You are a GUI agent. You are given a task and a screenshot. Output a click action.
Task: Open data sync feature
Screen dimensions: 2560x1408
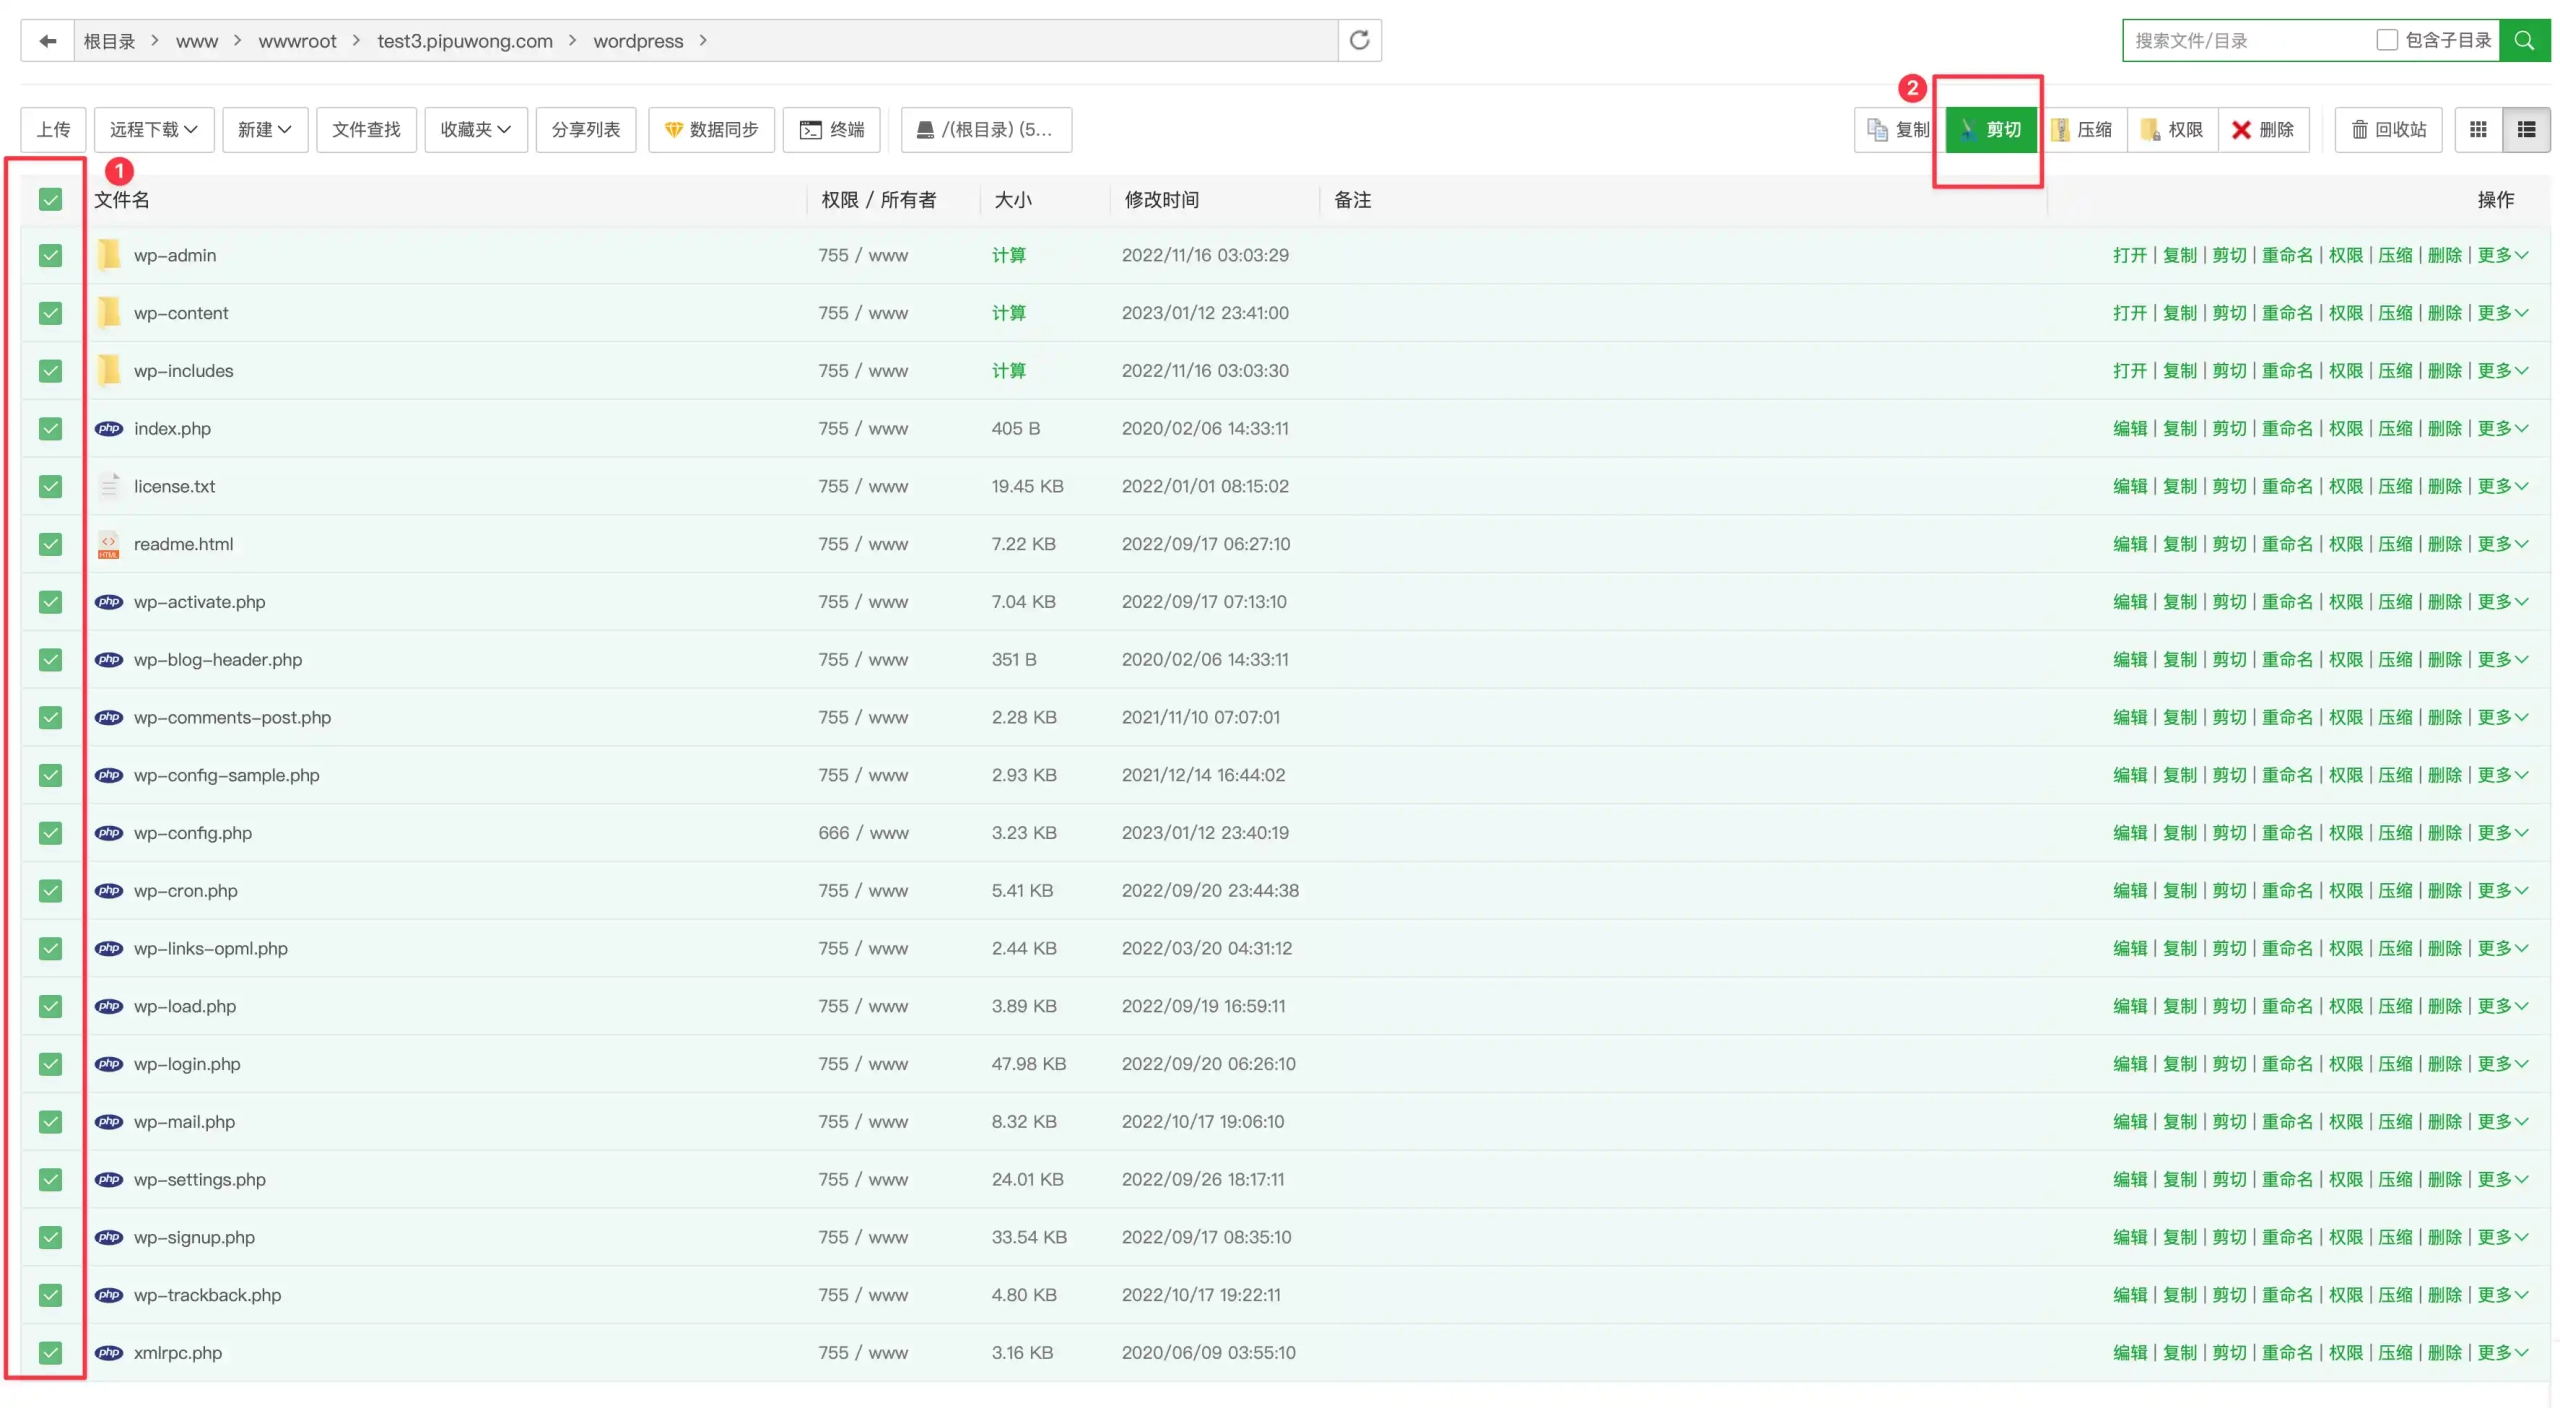(x=711, y=130)
